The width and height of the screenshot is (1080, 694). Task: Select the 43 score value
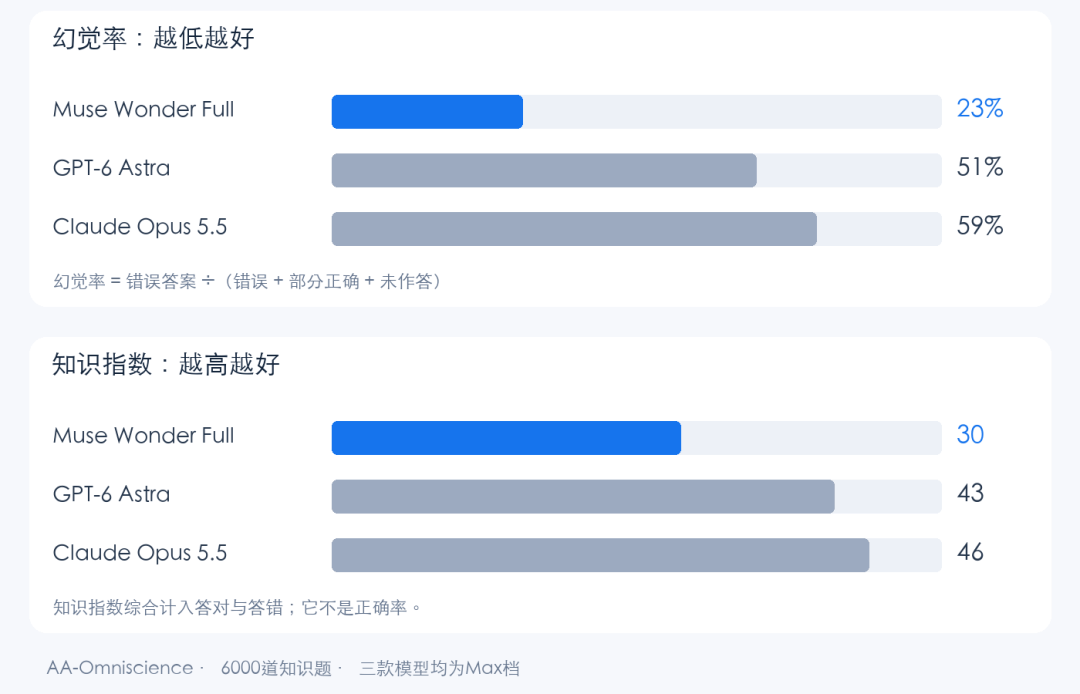[970, 494]
